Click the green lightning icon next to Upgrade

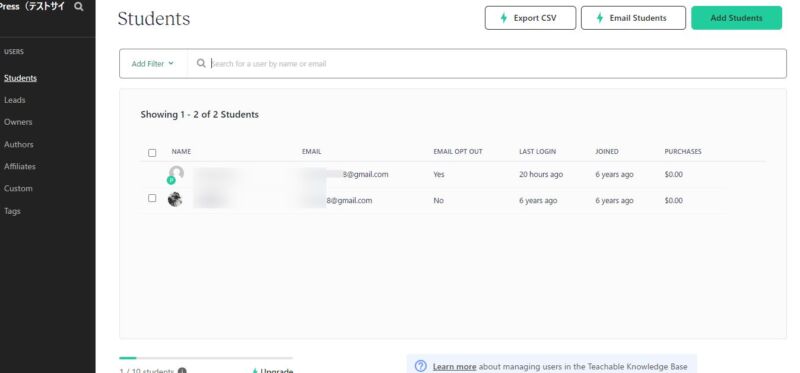coord(255,371)
